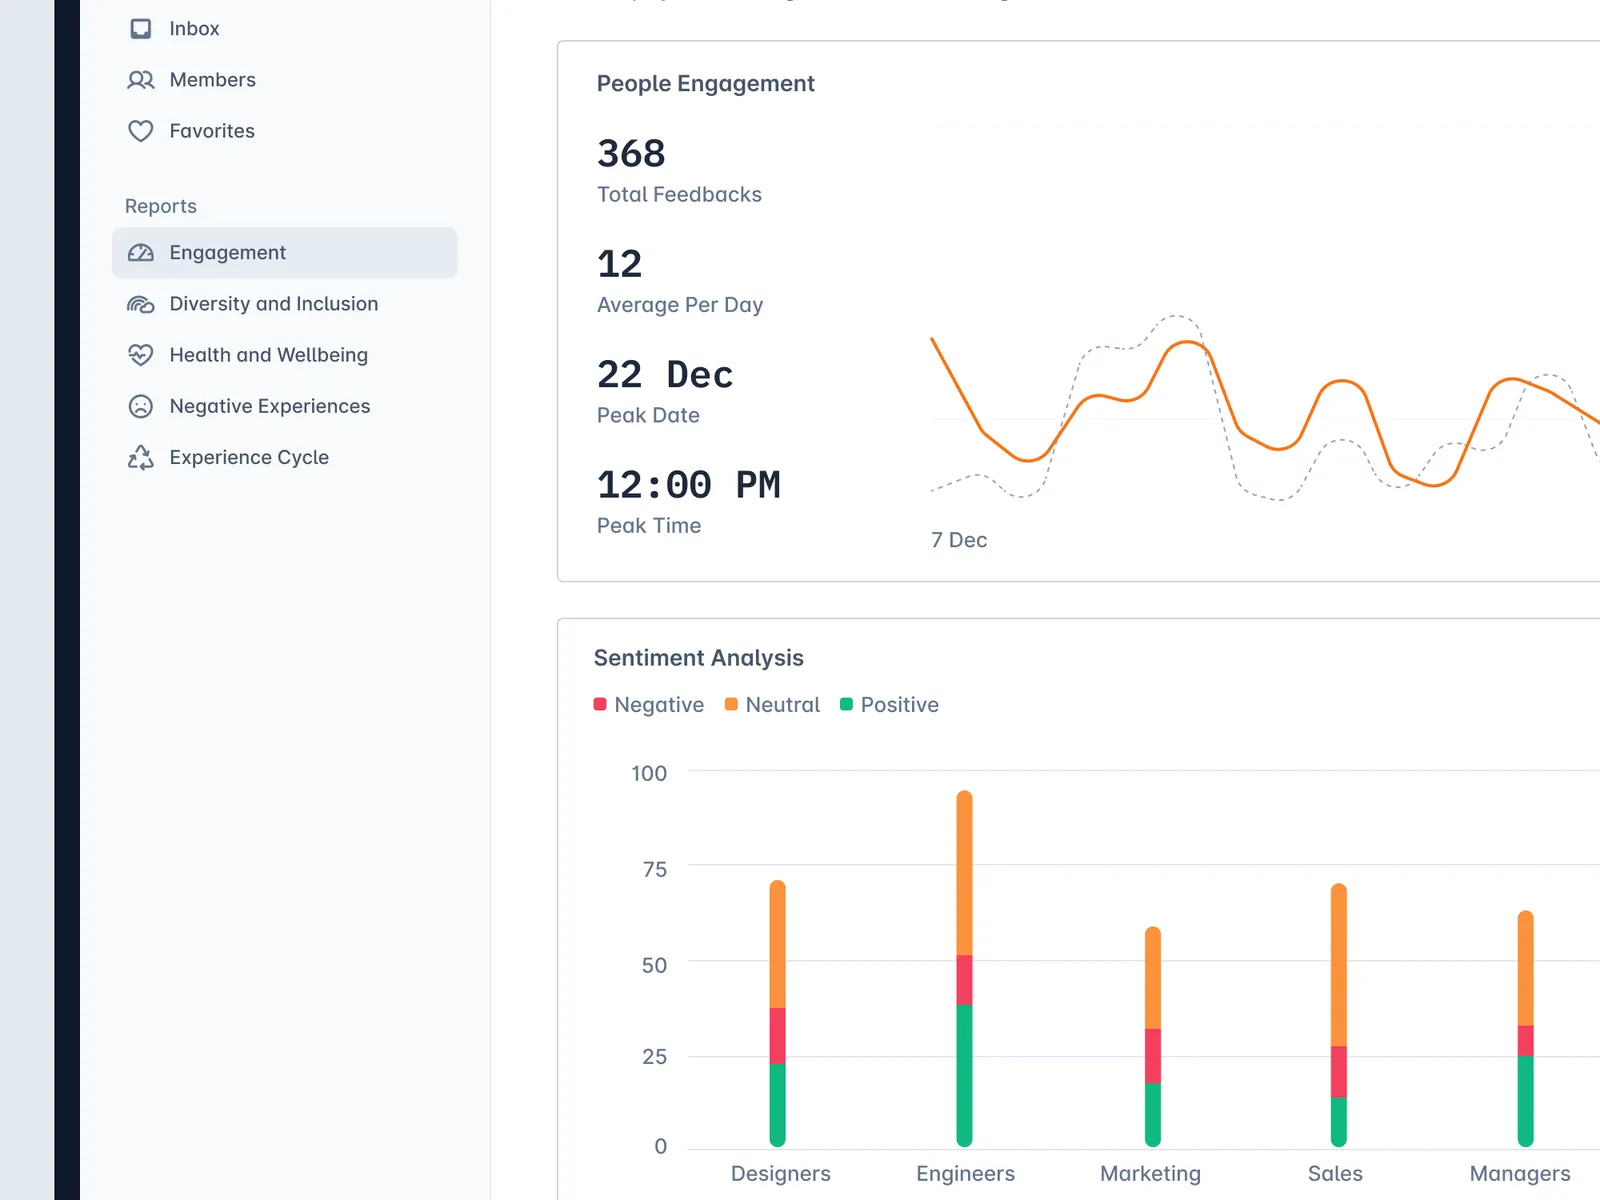Click the Members people icon
This screenshot has width=1600, height=1200.
(x=141, y=80)
